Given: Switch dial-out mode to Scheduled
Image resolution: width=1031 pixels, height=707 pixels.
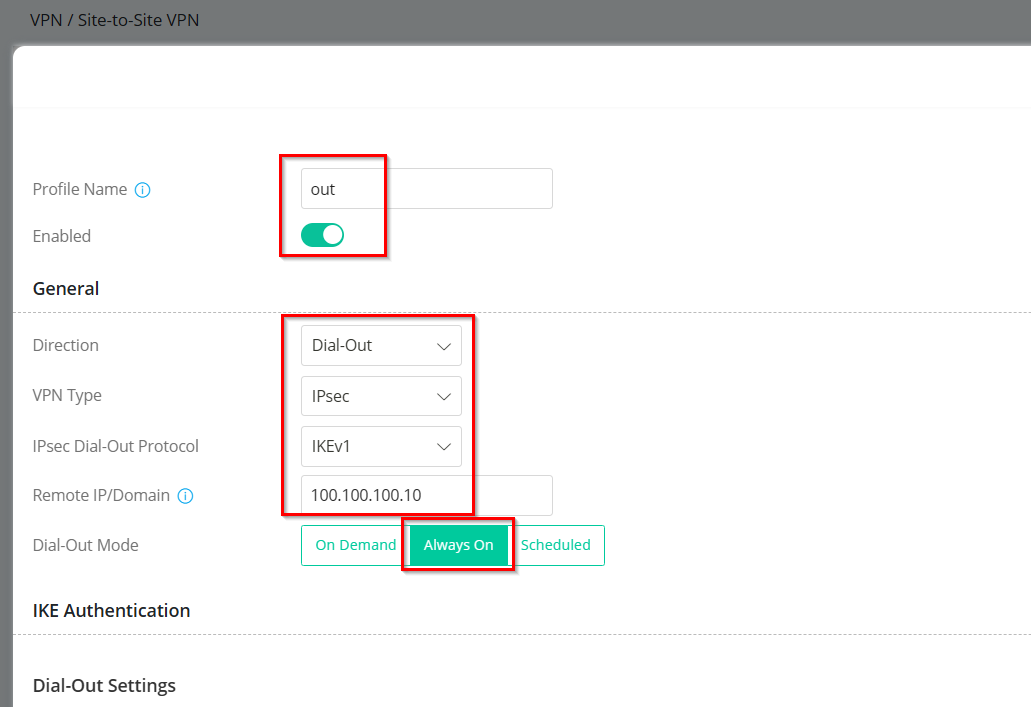Looking at the screenshot, I should click(x=556, y=545).
